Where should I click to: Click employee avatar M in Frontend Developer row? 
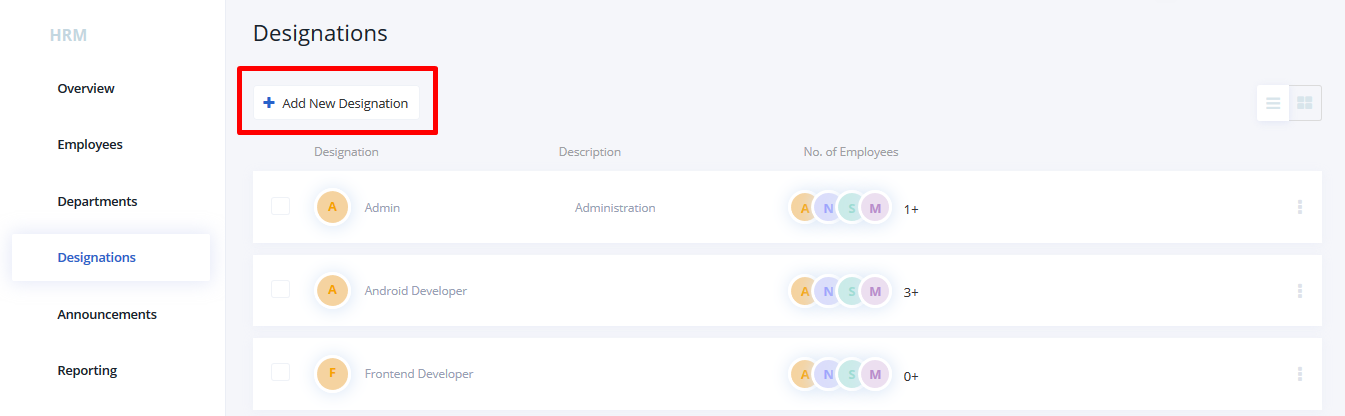[875, 374]
